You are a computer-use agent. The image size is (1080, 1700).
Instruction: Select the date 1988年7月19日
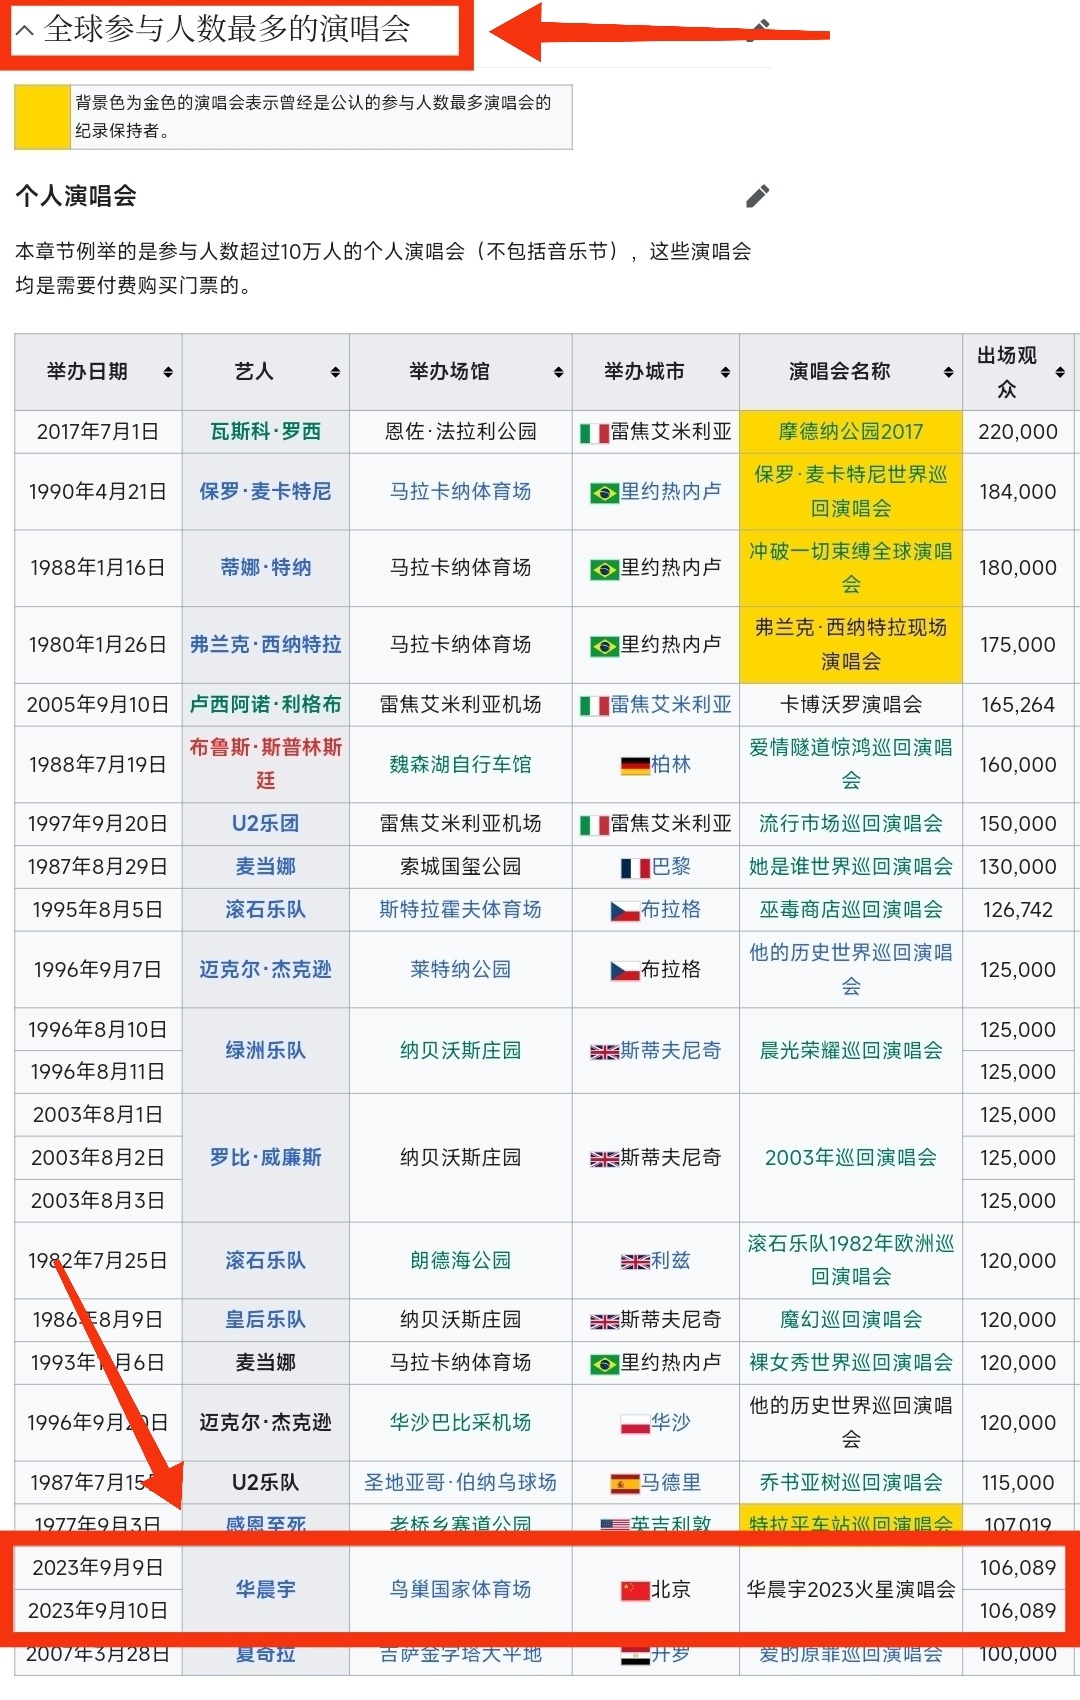tap(98, 765)
